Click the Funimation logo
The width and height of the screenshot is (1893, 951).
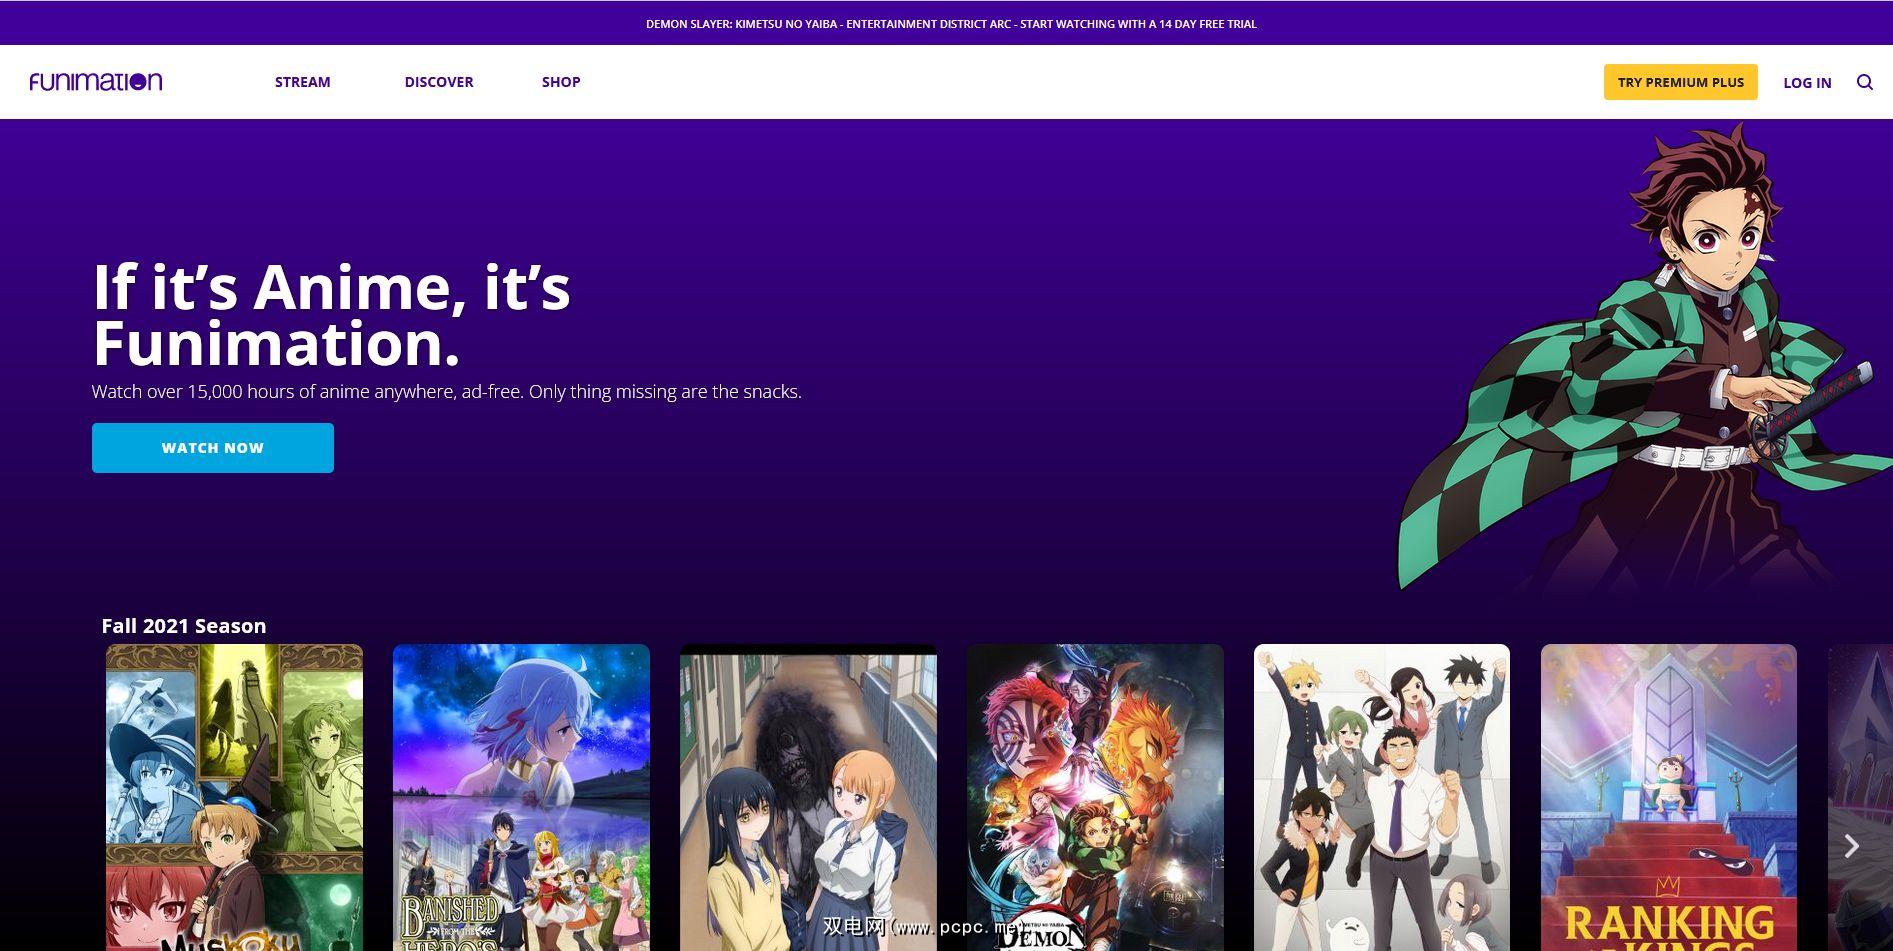click(x=96, y=81)
